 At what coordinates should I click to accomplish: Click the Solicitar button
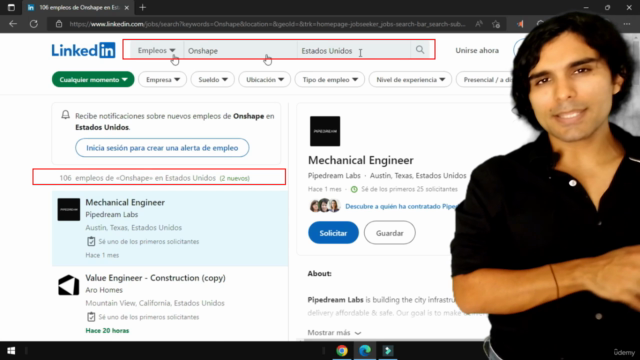tap(333, 233)
